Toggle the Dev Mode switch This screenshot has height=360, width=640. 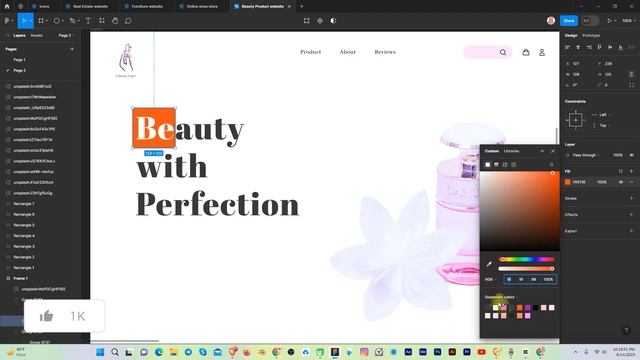590,21
